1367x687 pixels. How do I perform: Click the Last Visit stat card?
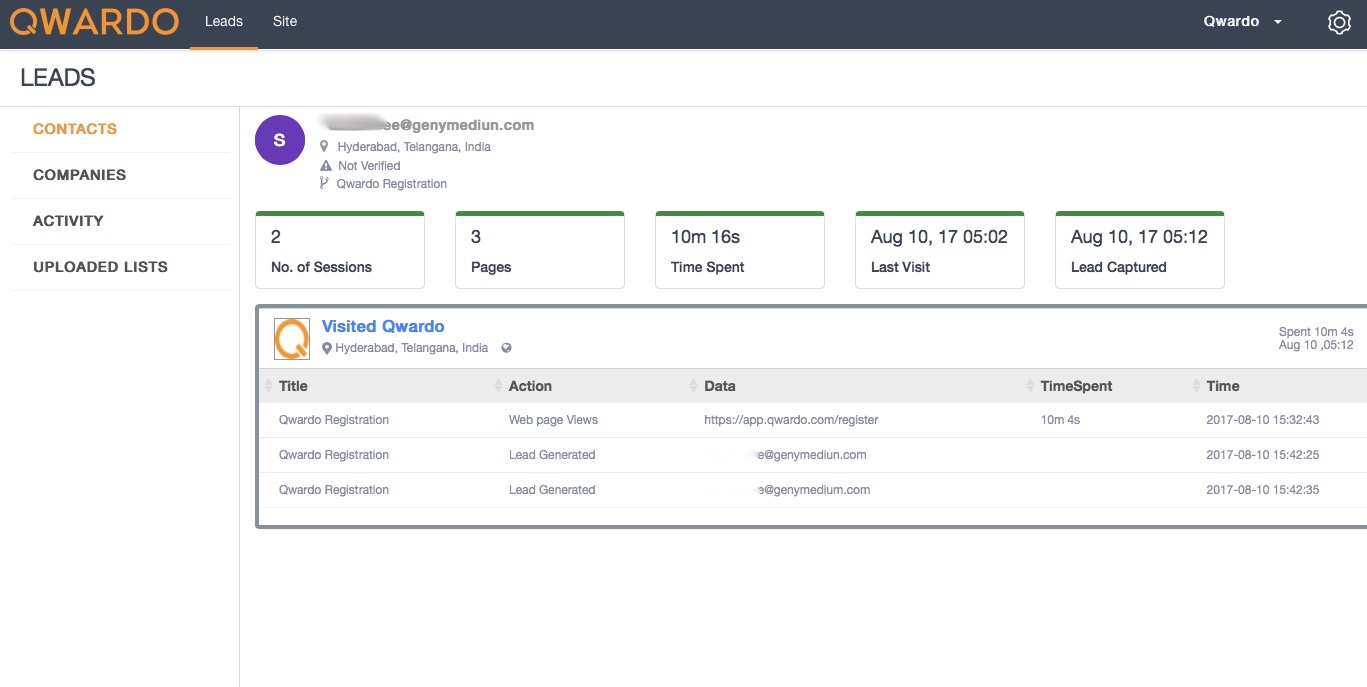[x=940, y=250]
